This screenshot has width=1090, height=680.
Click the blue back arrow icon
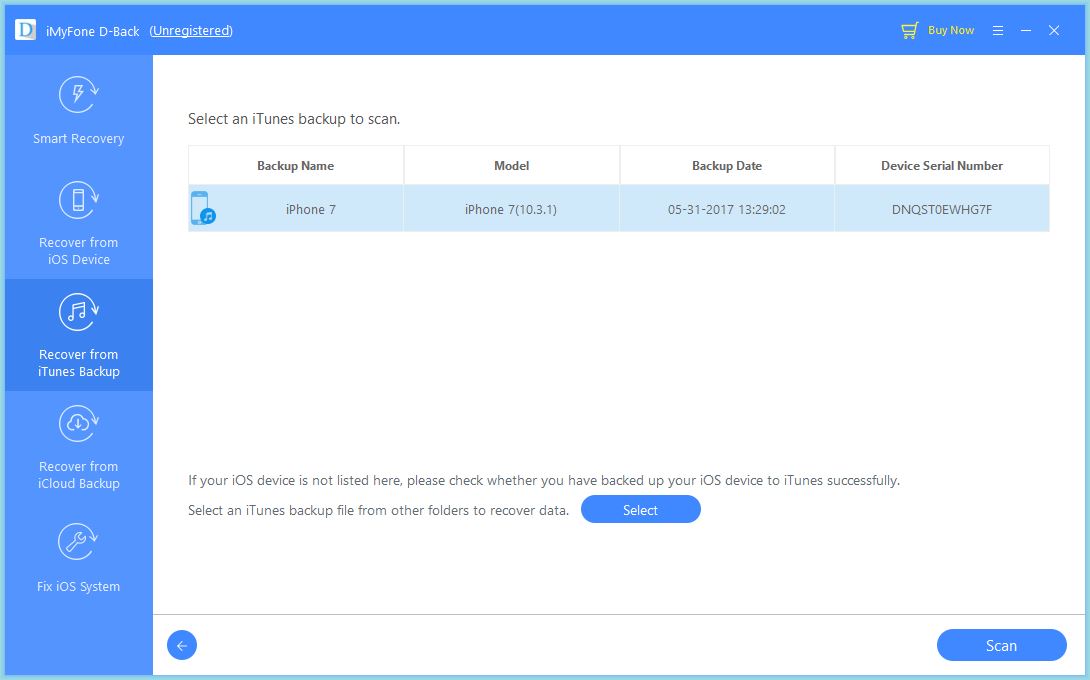click(181, 645)
